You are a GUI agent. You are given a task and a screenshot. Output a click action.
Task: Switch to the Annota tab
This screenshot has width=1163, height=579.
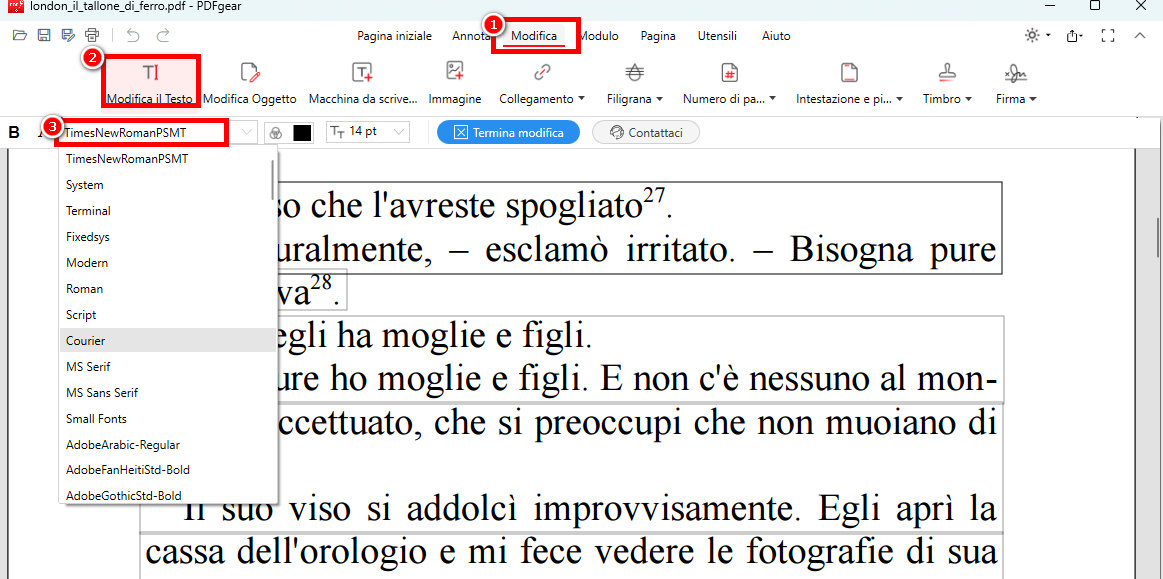pos(472,35)
